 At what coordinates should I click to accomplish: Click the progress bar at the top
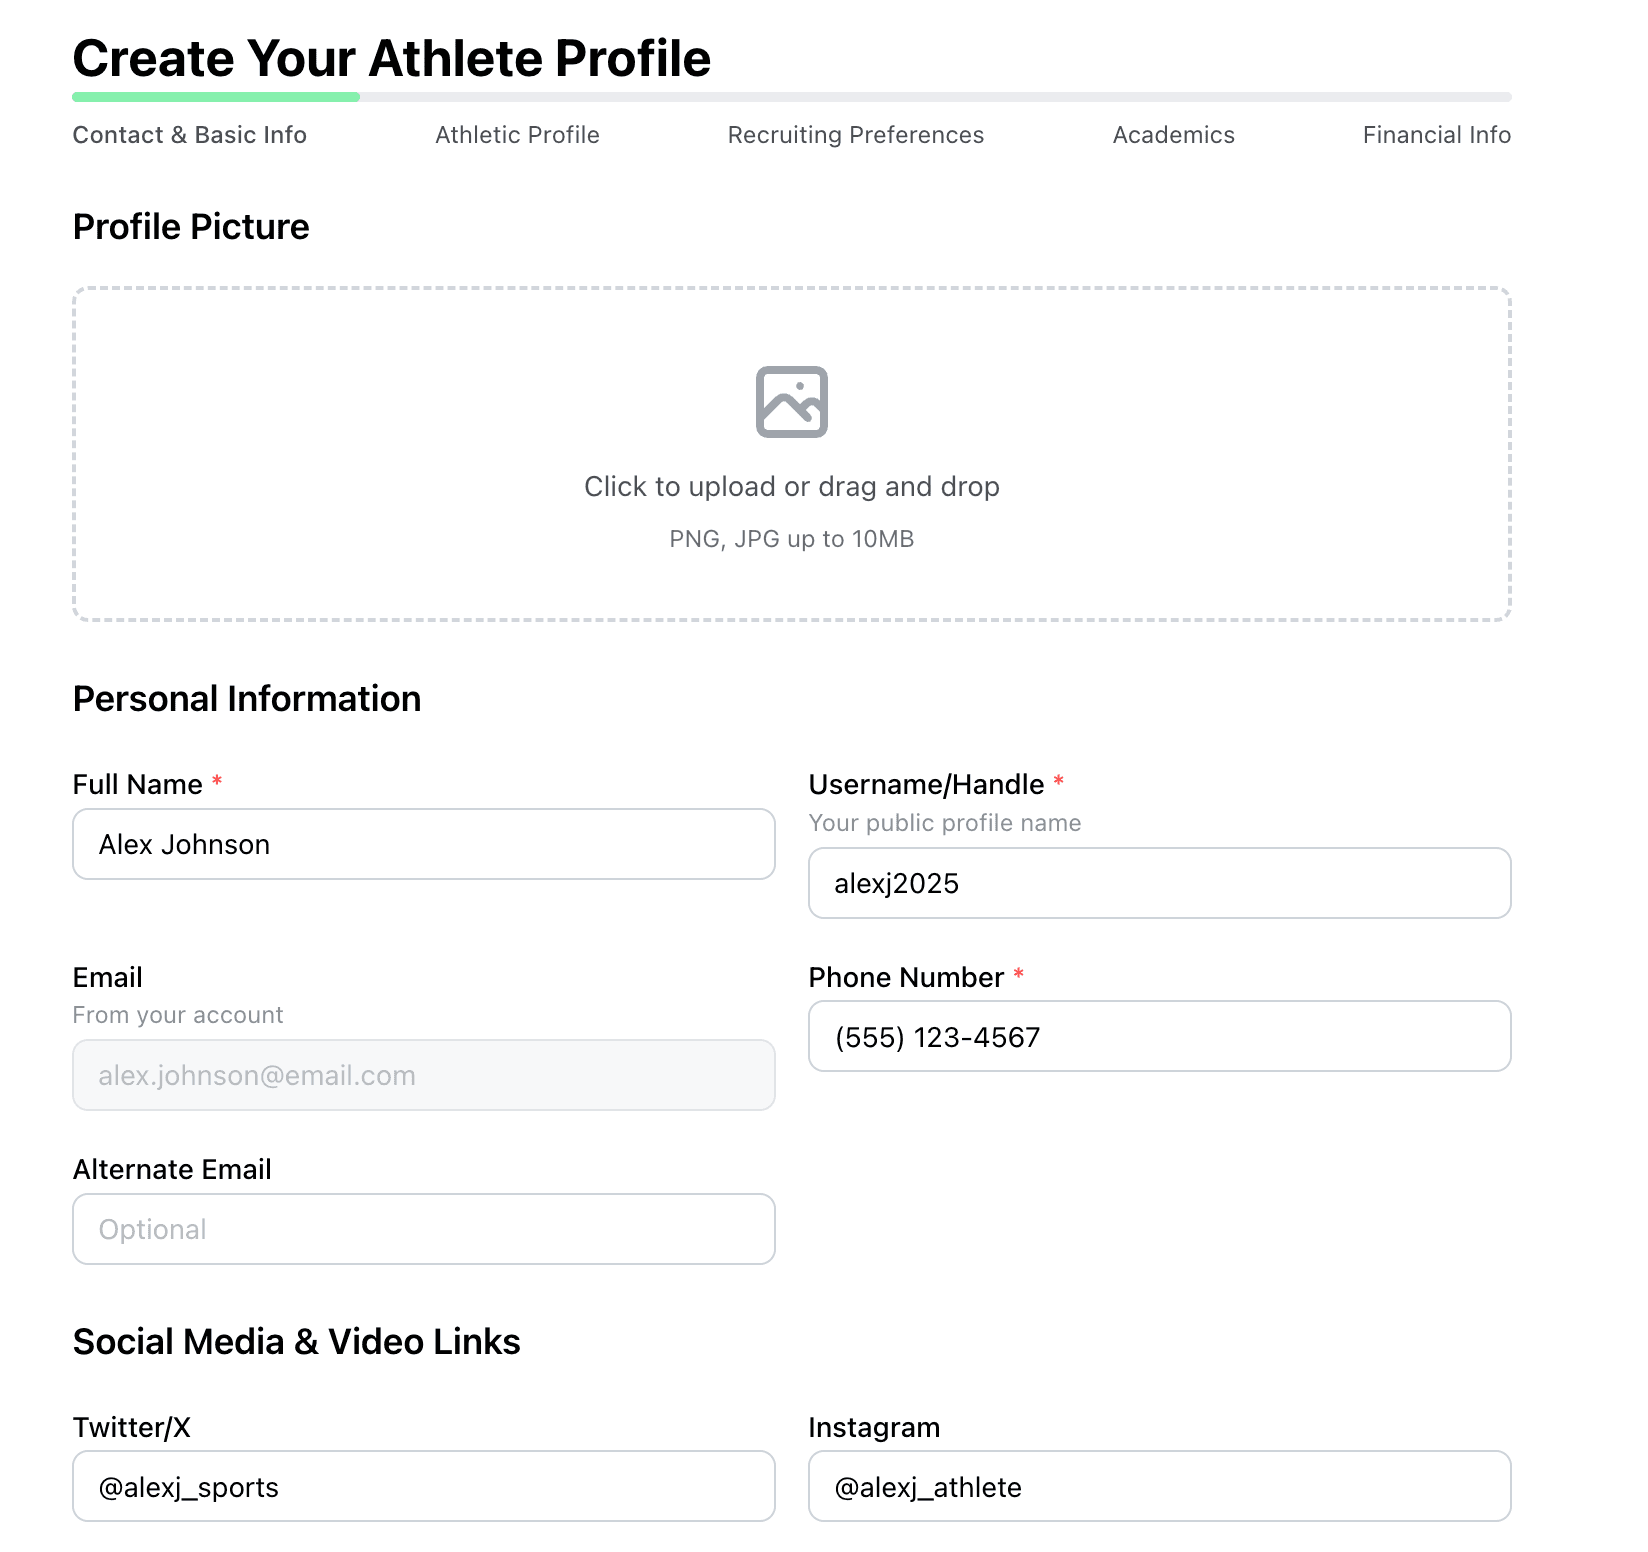click(791, 97)
